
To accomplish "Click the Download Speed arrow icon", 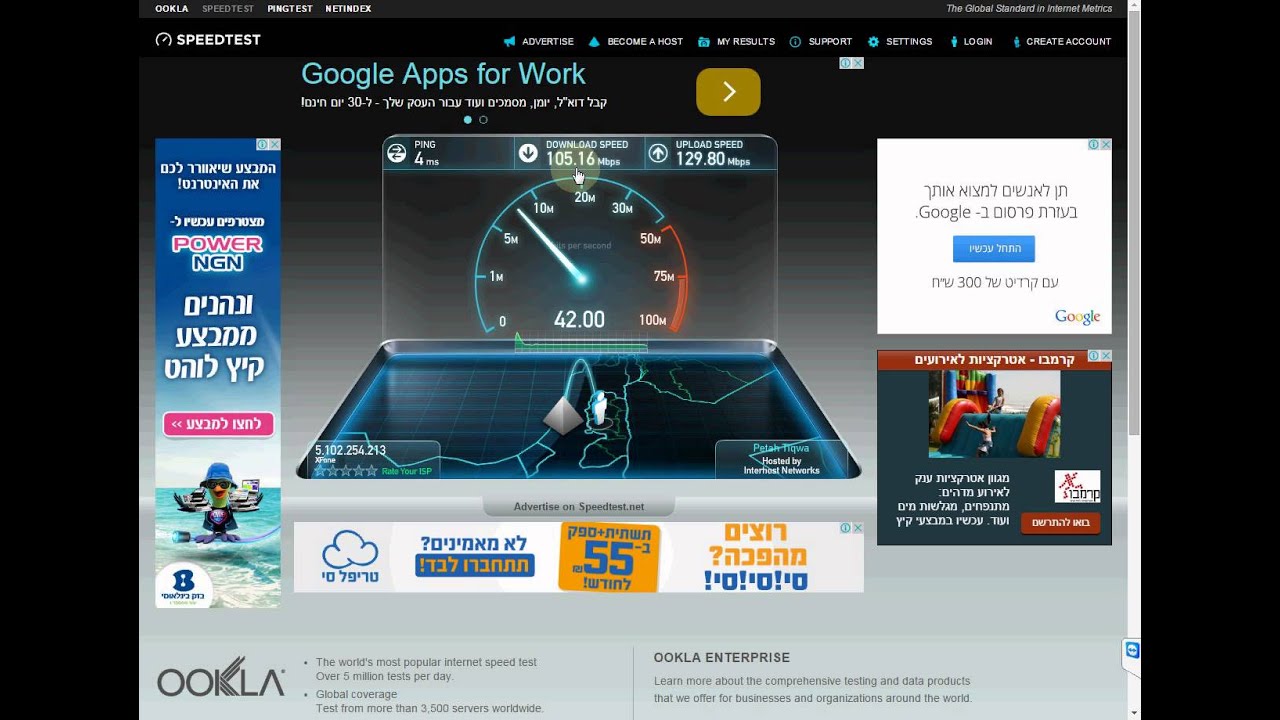I will pos(528,153).
